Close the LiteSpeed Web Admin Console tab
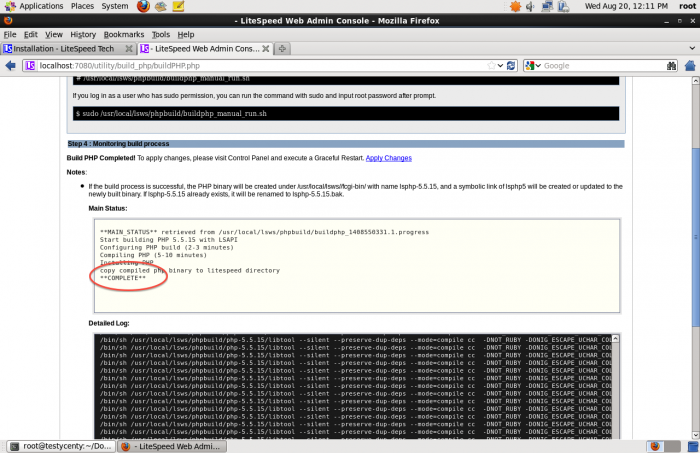This screenshot has width=700, height=453. pyautogui.click(x=266, y=49)
